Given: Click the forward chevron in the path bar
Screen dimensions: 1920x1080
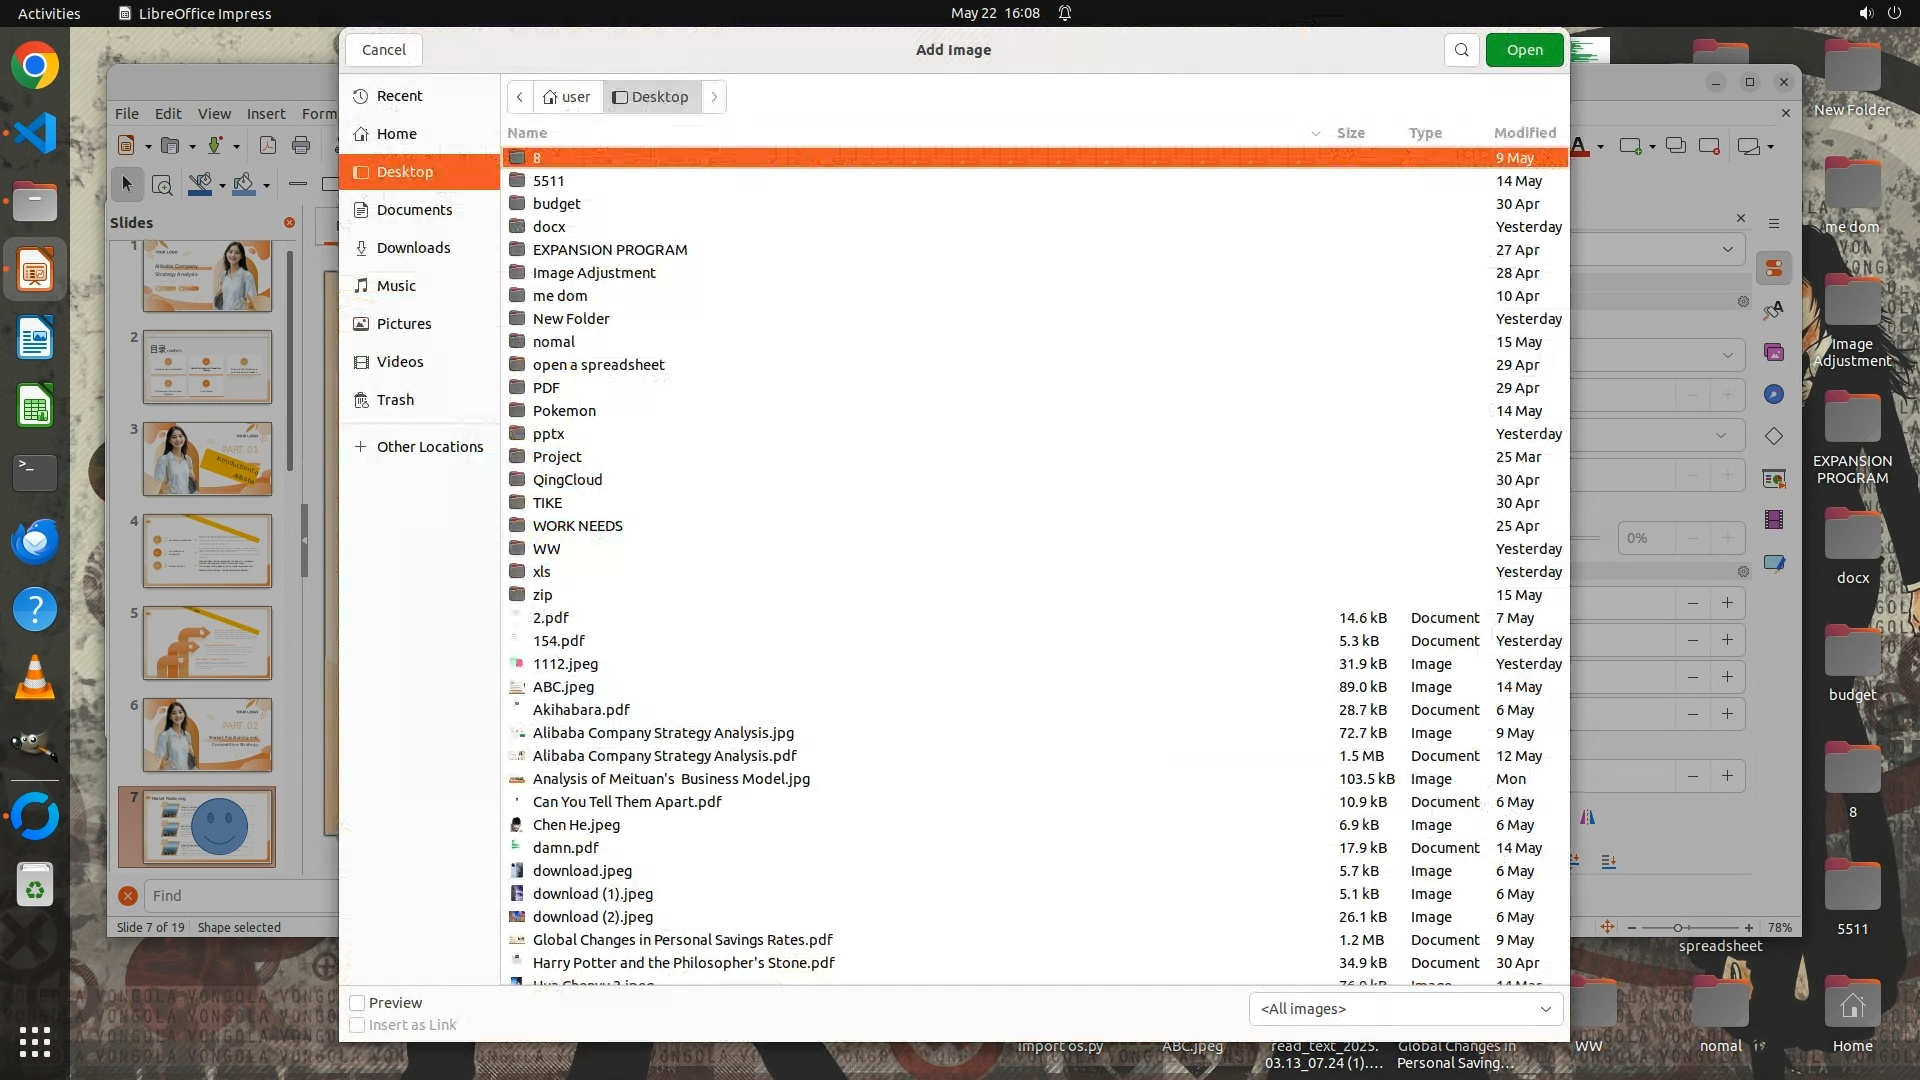Looking at the screenshot, I should click(714, 97).
